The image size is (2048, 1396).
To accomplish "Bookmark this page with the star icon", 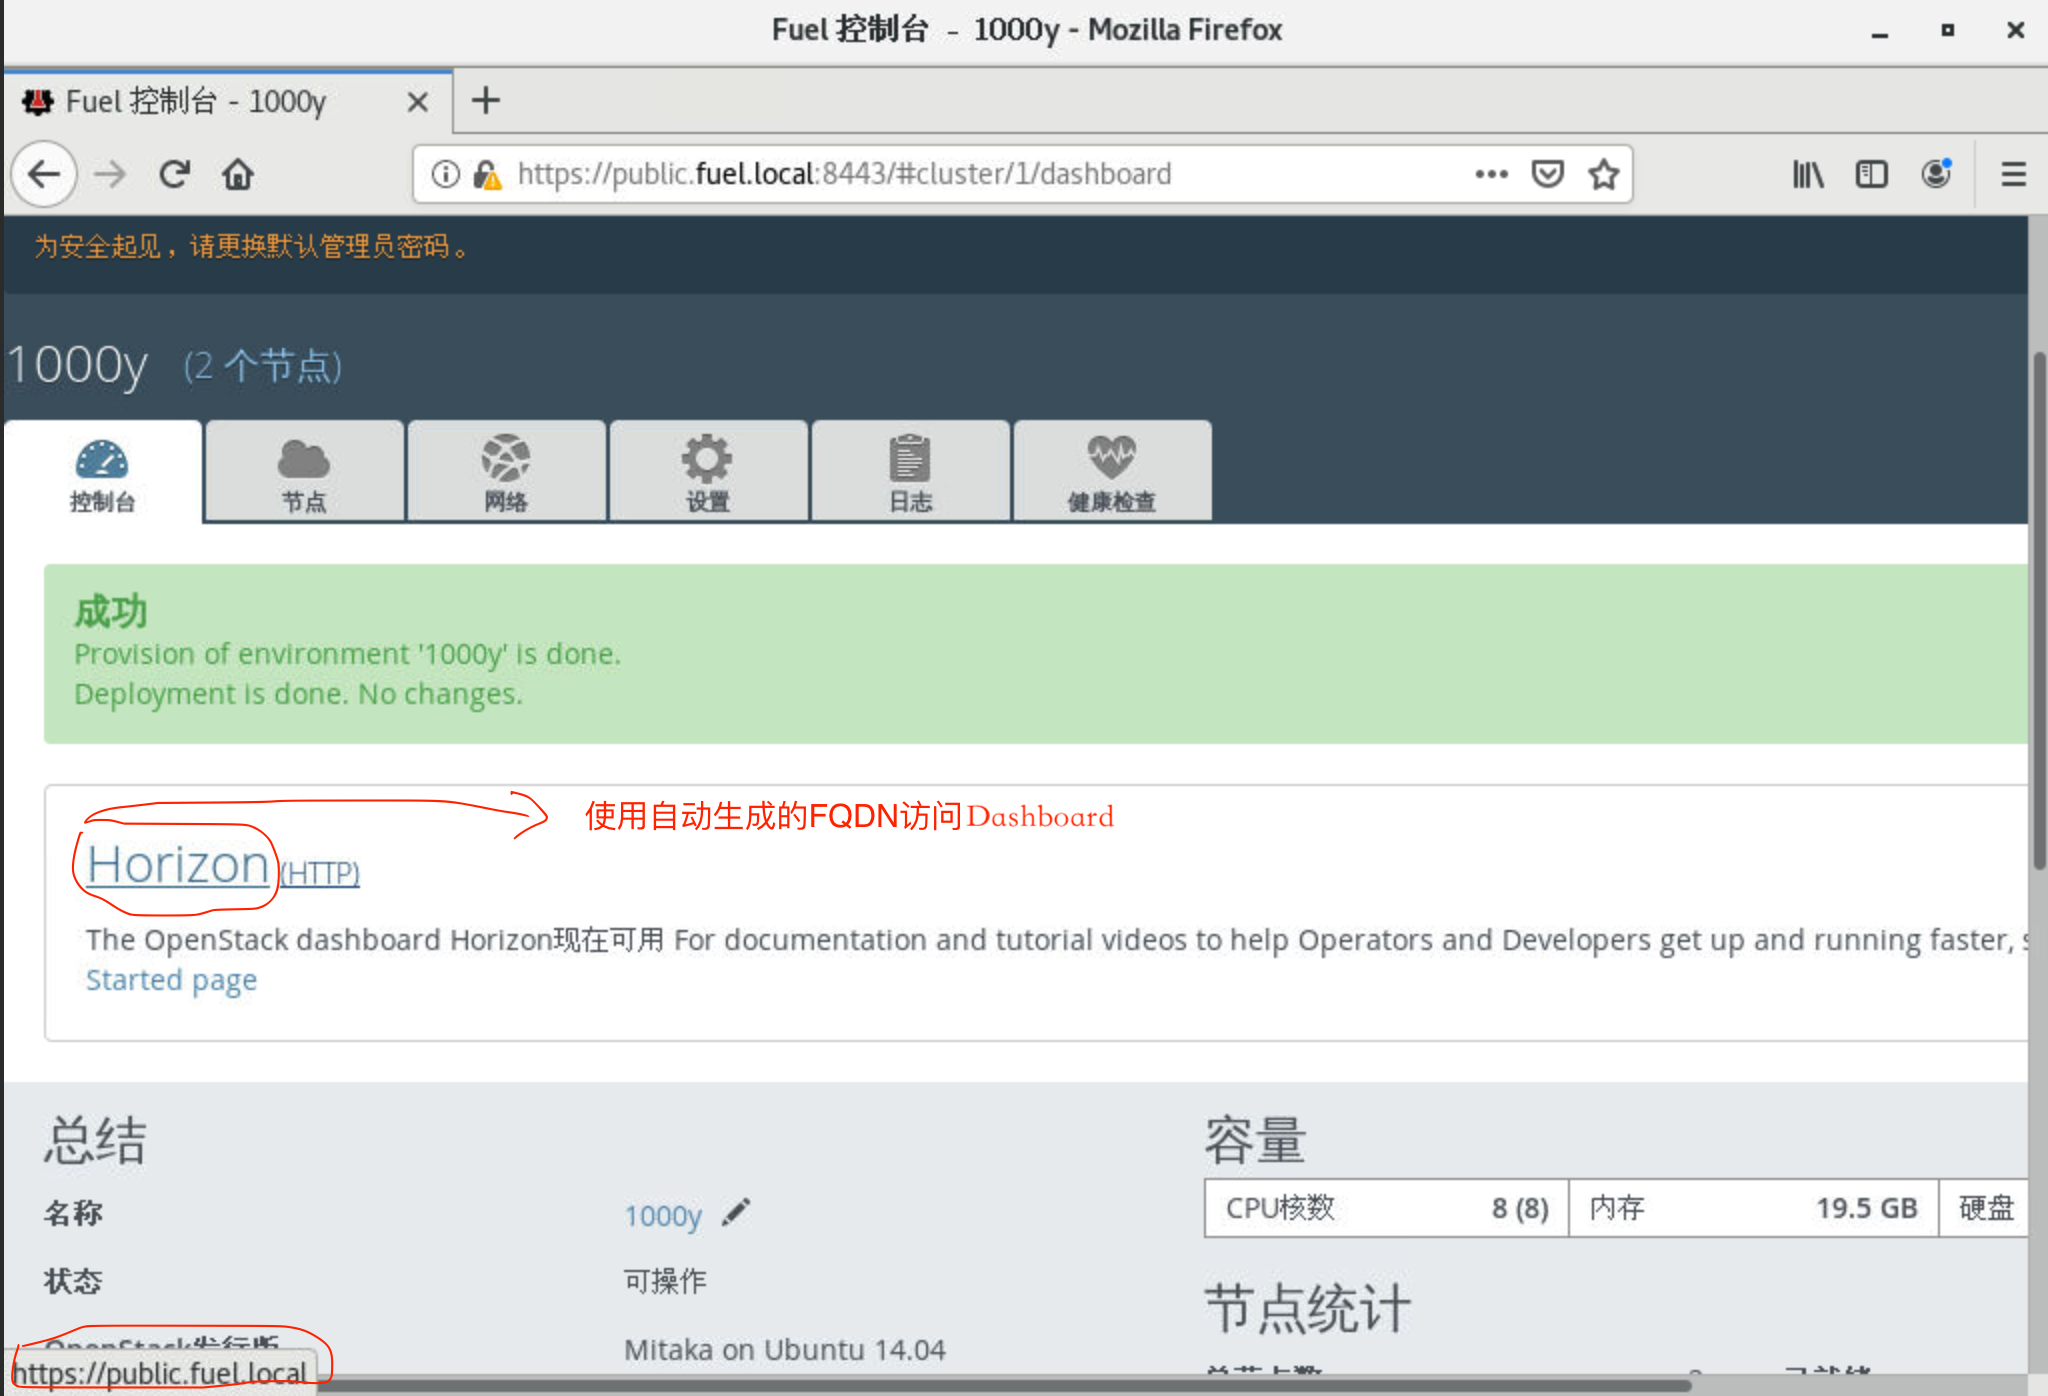I will (x=1604, y=174).
